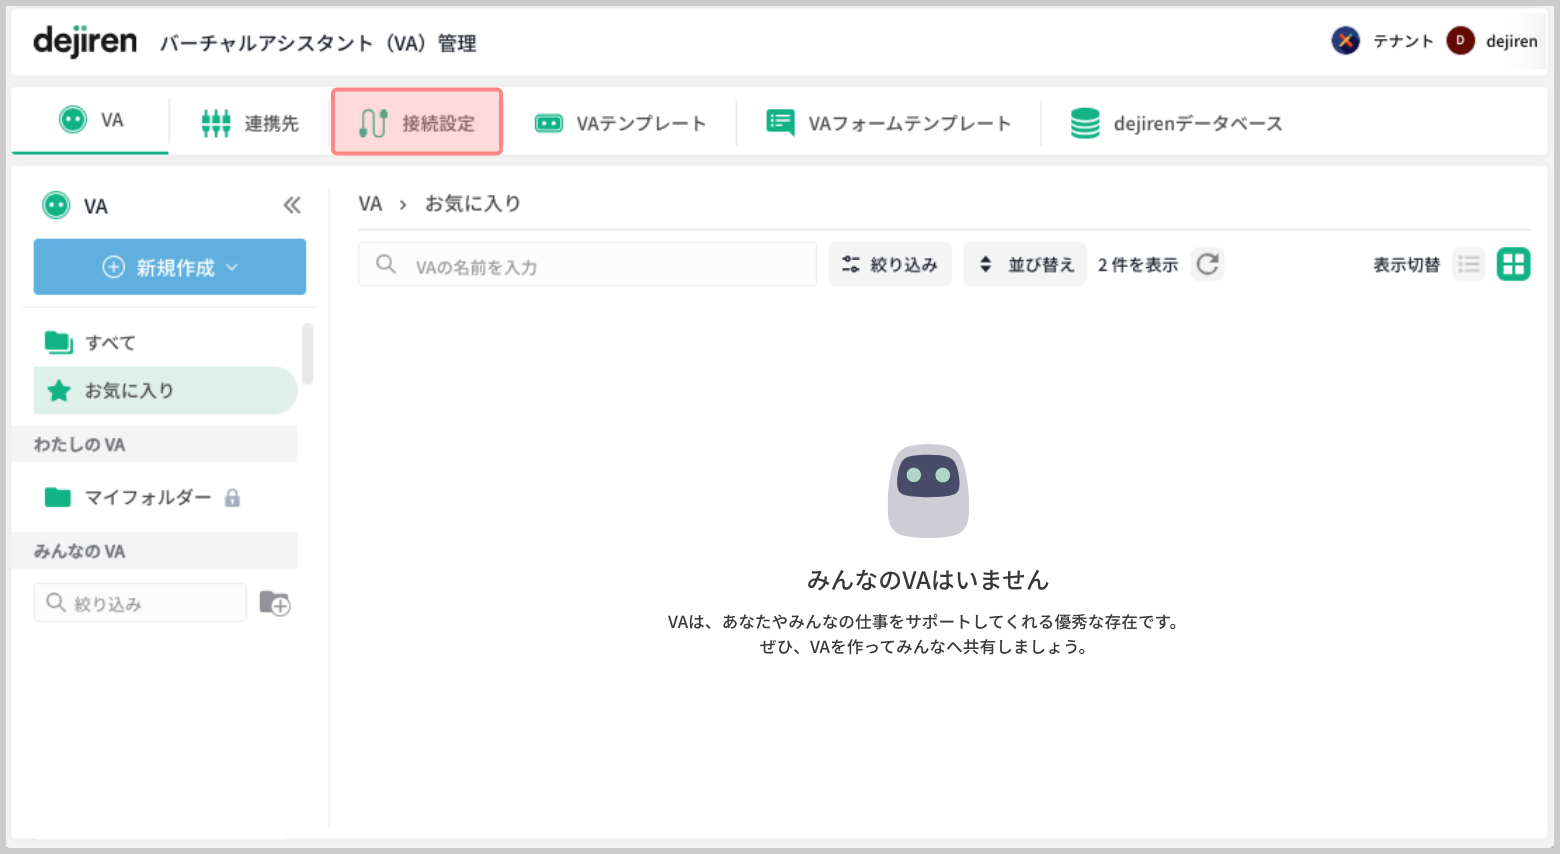The width and height of the screenshot is (1560, 854).
Task: Click the robot mascot illustration
Action: [x=928, y=490]
